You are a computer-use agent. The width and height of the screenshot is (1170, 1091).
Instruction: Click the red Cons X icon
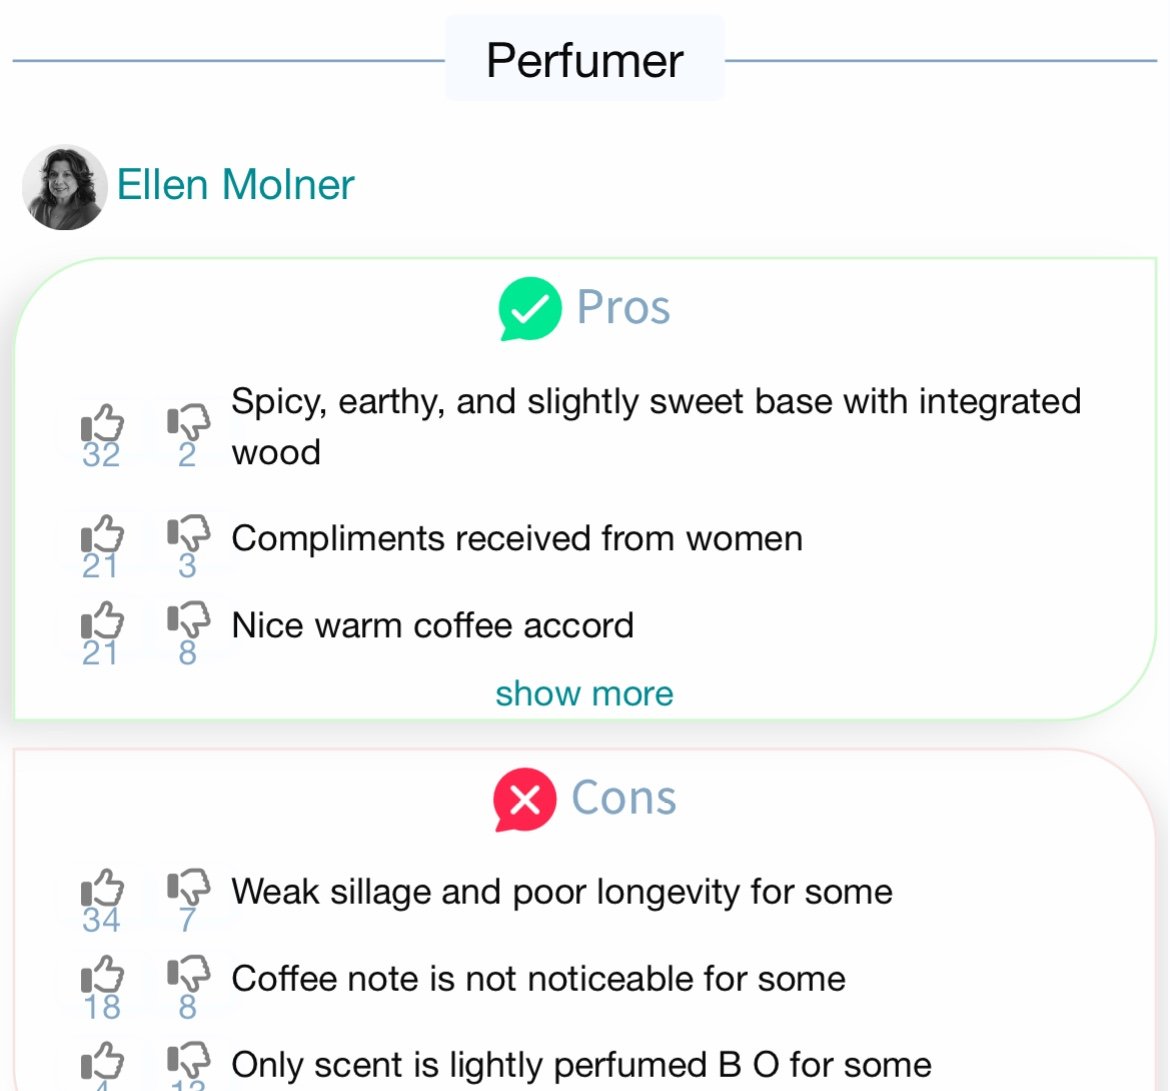point(525,799)
